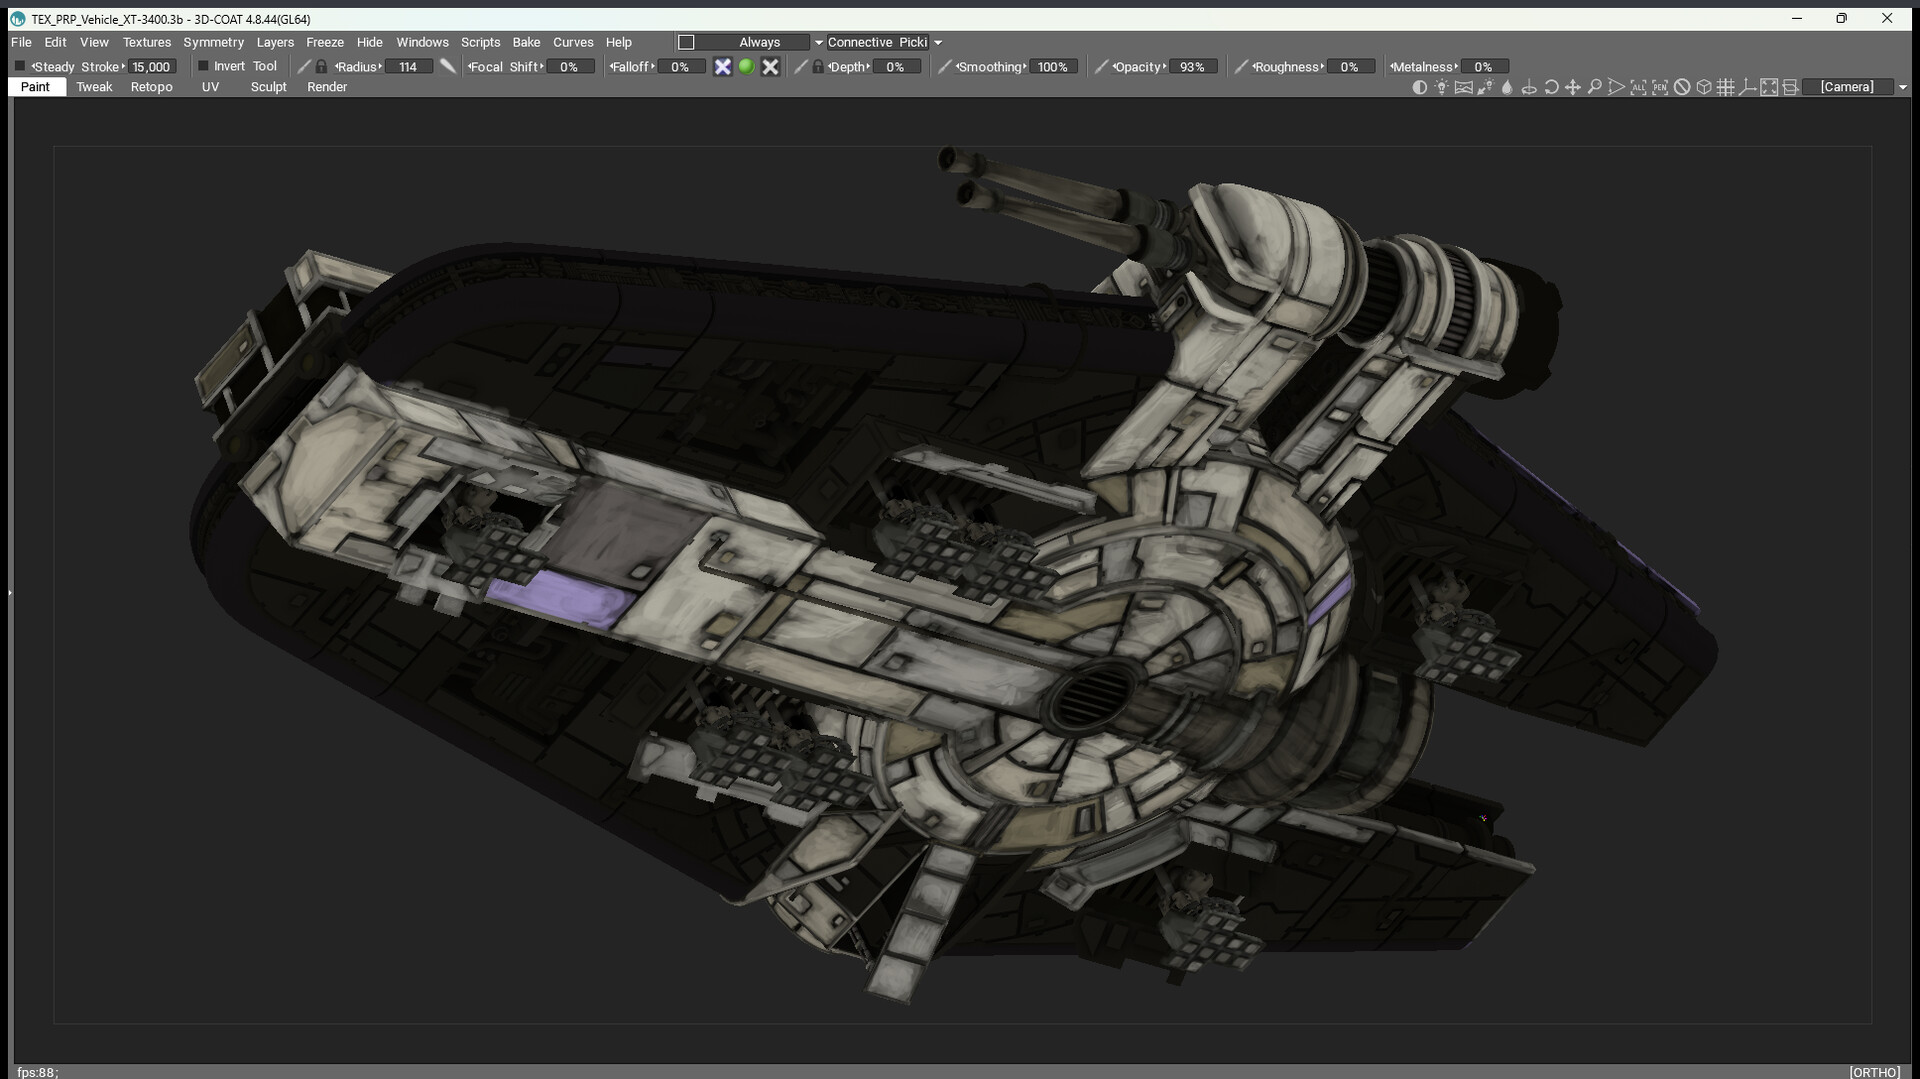Enable the Steady Stroke checkbox
The image size is (1920, 1079).
[20, 66]
